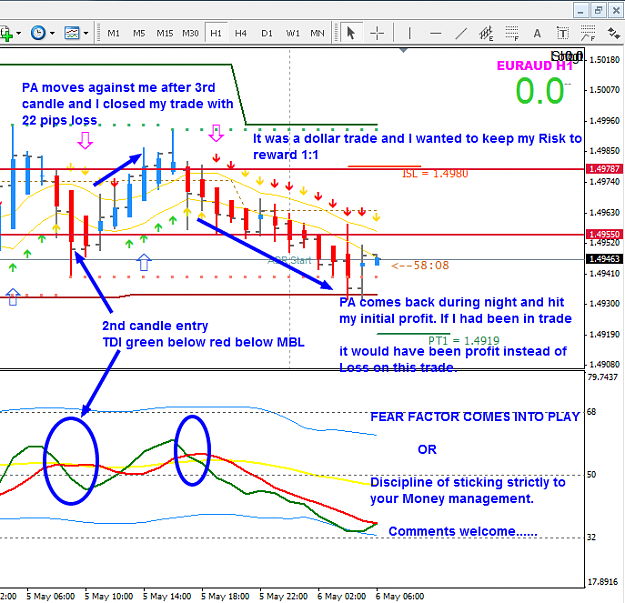Choose the Equidistant Channel tool
625x603 pixels.
click(x=486, y=33)
